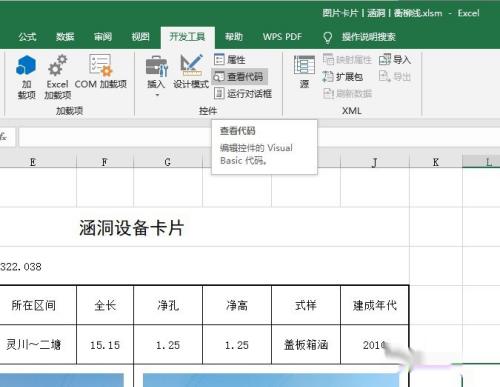Click XML 刷新数据 refresh data
This screenshot has width=500, height=387.
(347, 93)
